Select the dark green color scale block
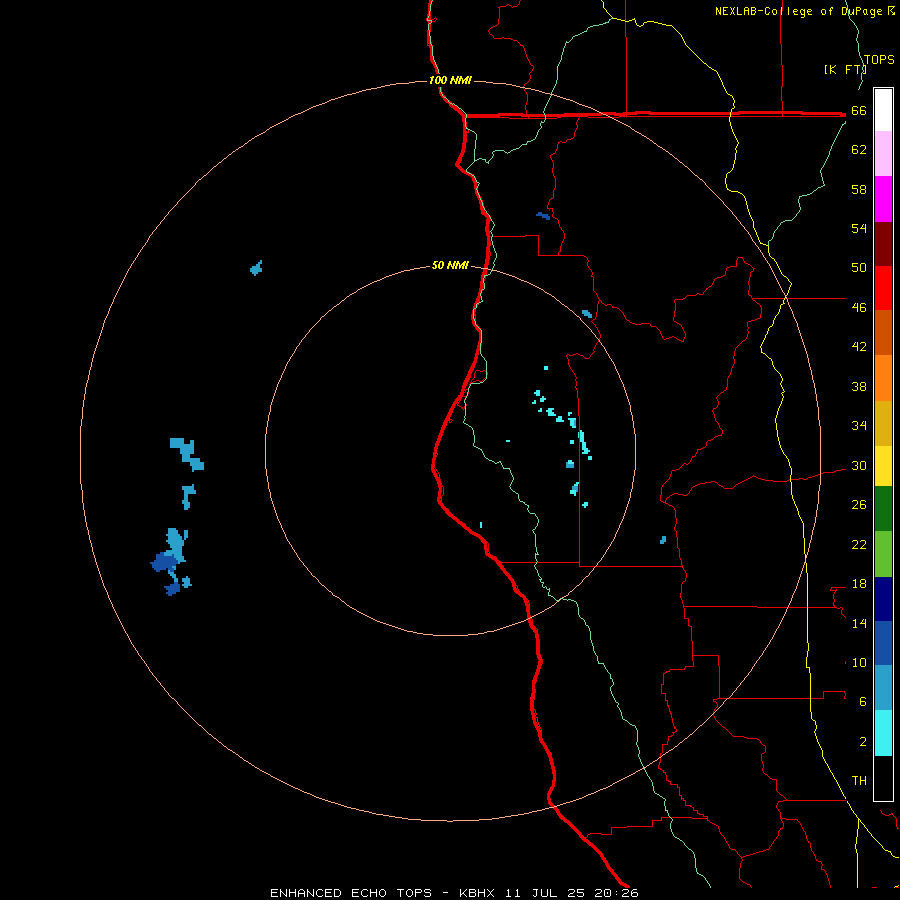The width and height of the screenshot is (900, 900). click(x=883, y=509)
